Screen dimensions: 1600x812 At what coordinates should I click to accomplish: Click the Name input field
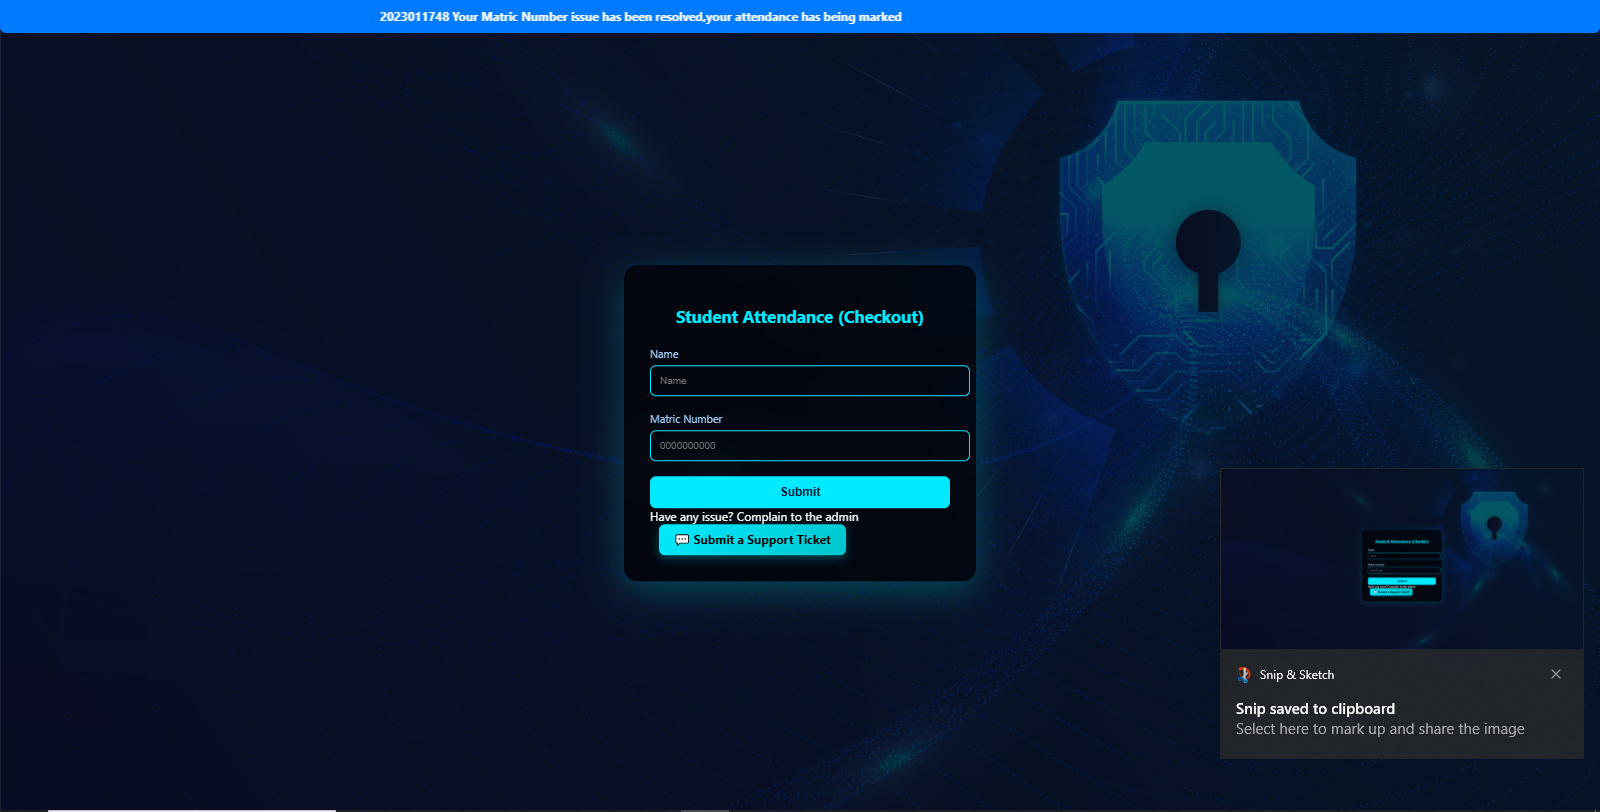[x=809, y=381]
